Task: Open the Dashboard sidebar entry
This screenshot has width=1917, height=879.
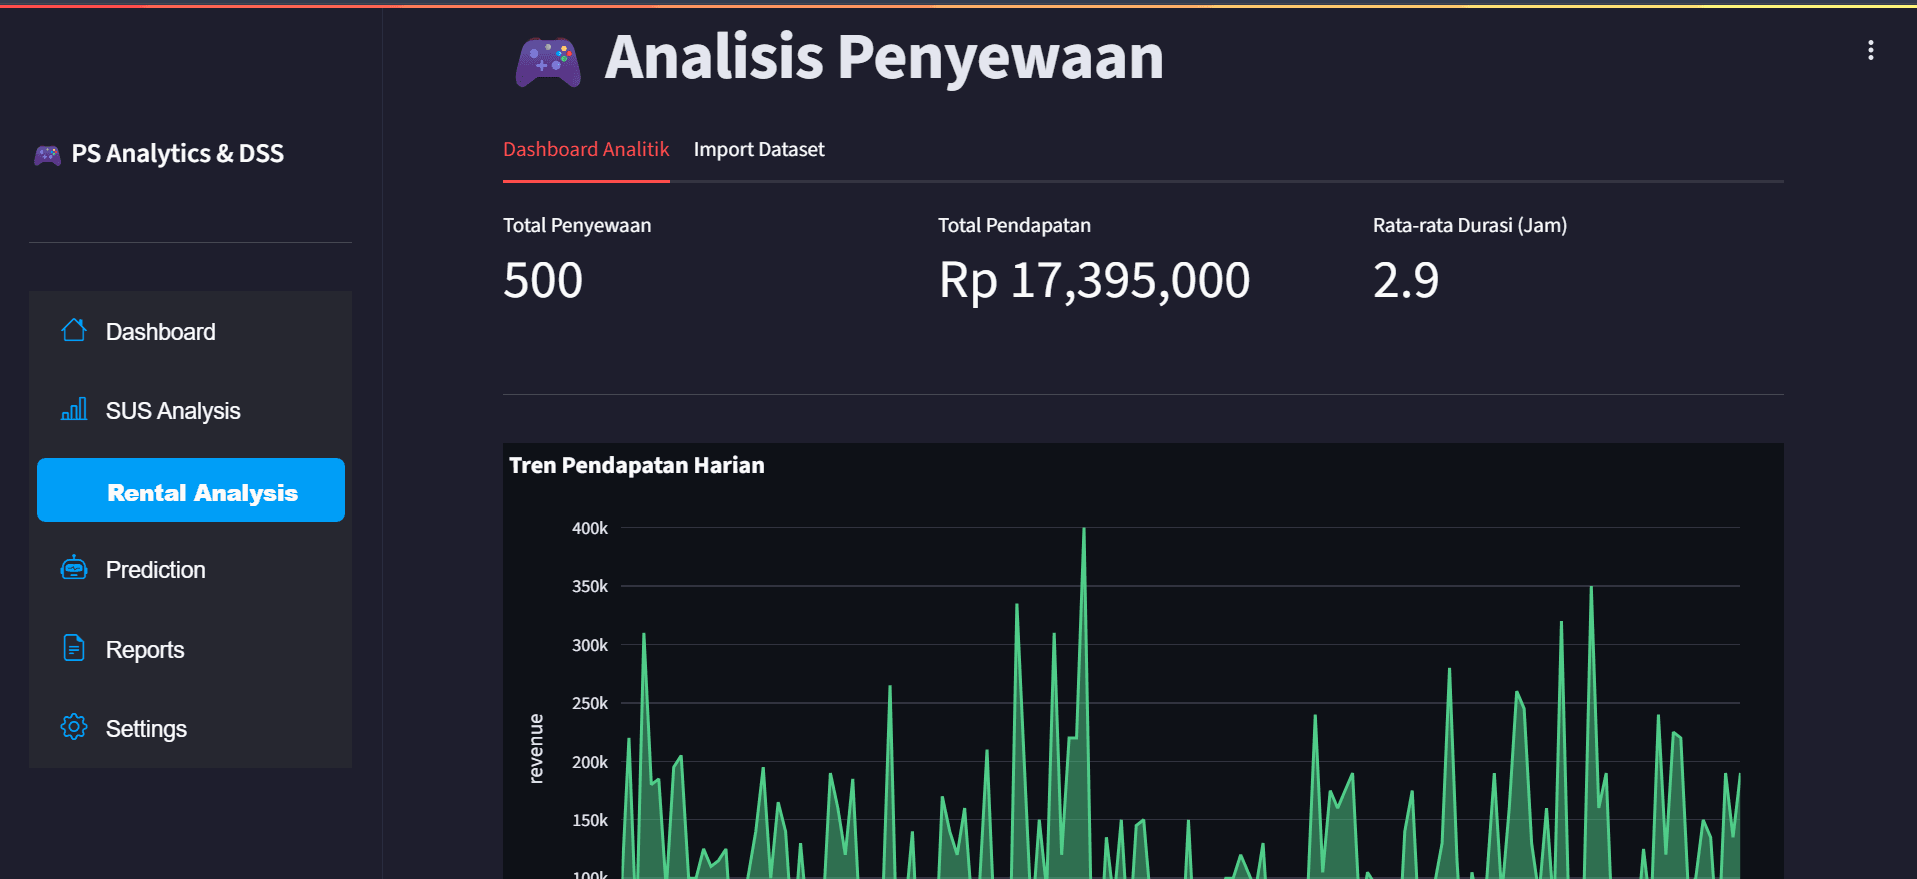Action: click(191, 331)
